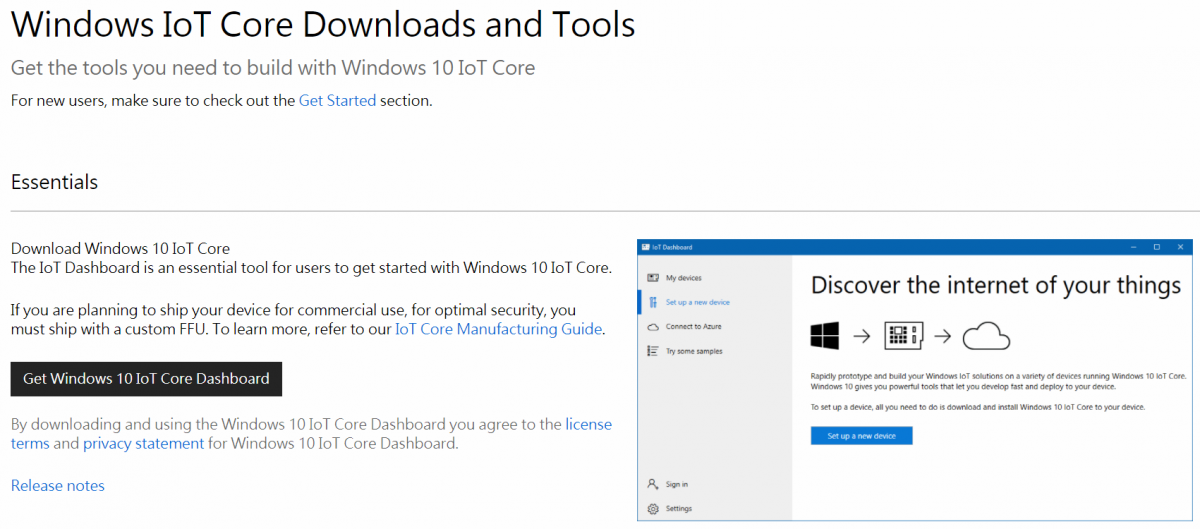The height and width of the screenshot is (529, 1200).
Task: Click the Settings gear icon
Action: [x=653, y=509]
